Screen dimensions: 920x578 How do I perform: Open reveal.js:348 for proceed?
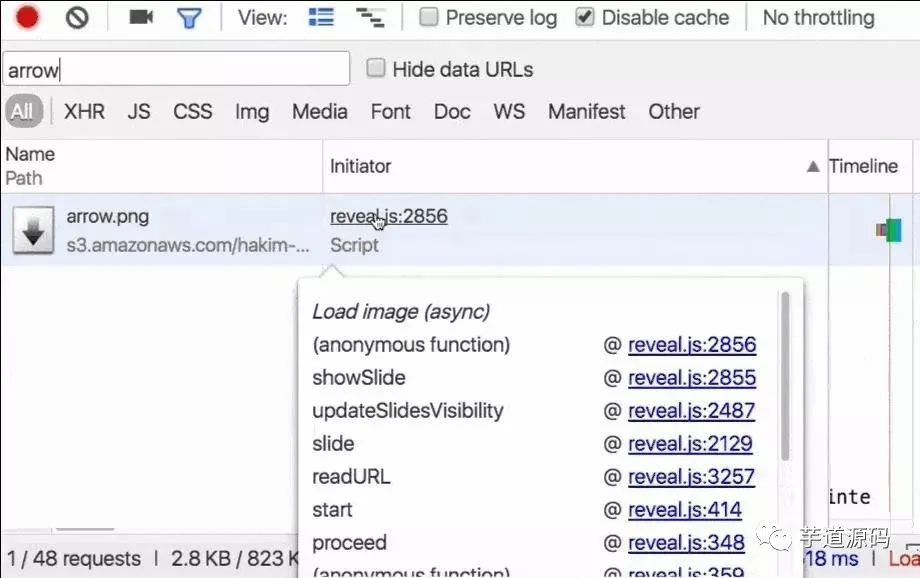(686, 542)
